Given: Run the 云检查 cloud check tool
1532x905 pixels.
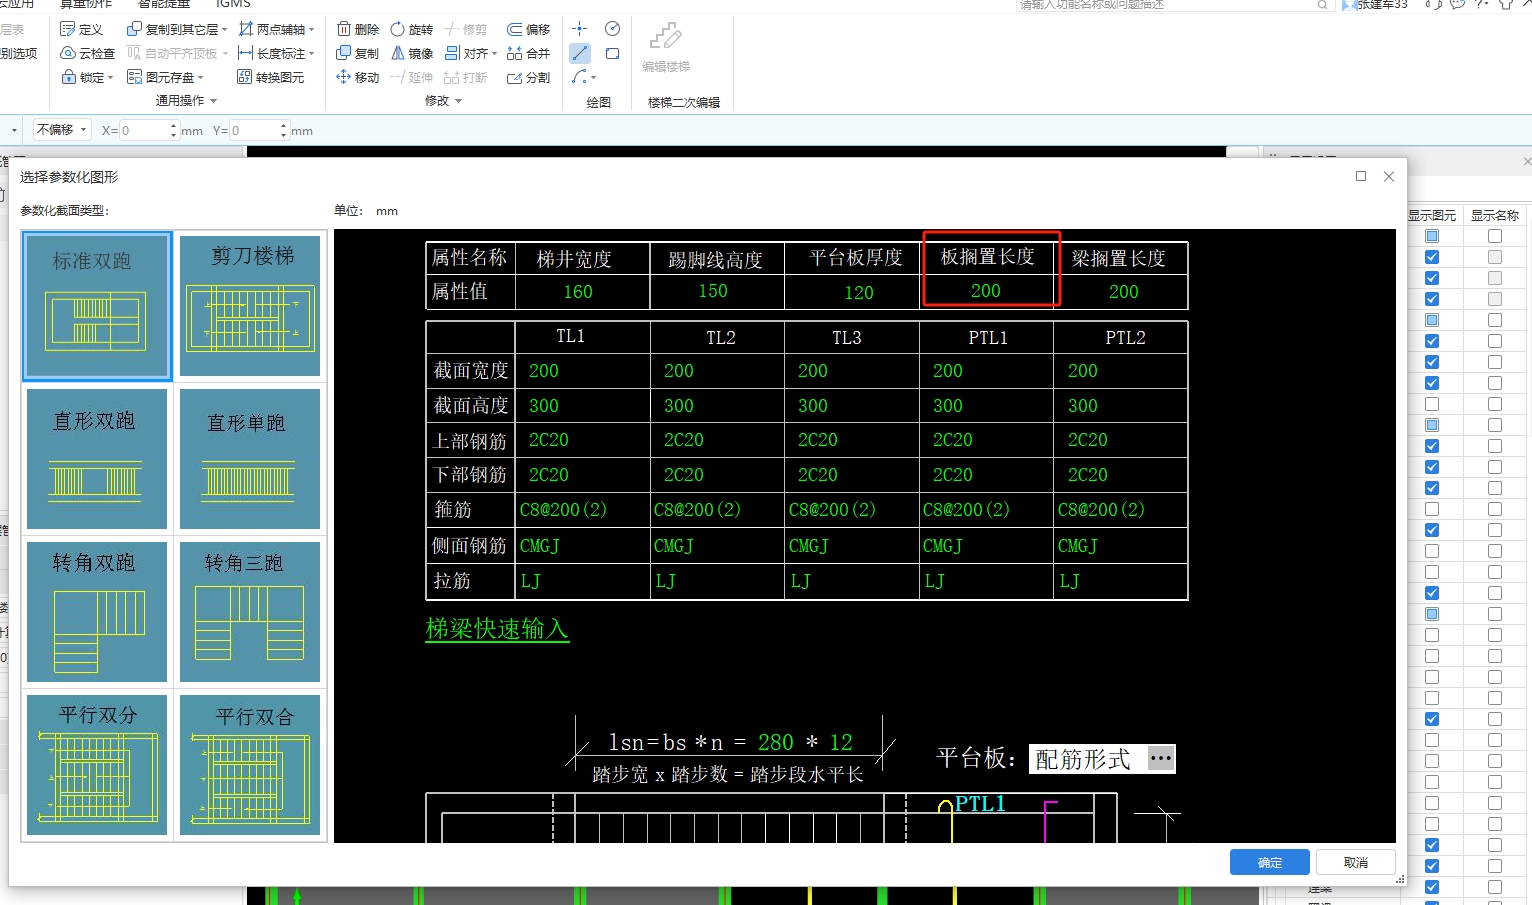Looking at the screenshot, I should click(x=88, y=53).
